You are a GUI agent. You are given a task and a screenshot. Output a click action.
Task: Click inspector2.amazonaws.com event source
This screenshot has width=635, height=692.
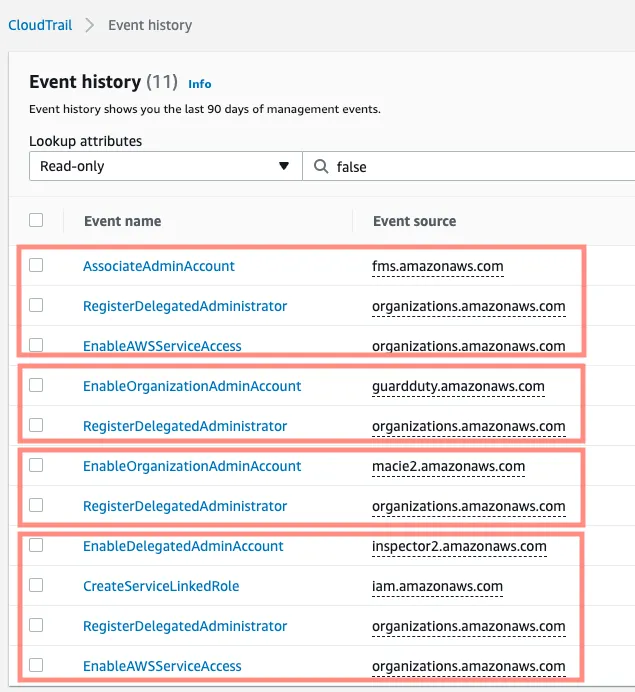[x=459, y=546]
